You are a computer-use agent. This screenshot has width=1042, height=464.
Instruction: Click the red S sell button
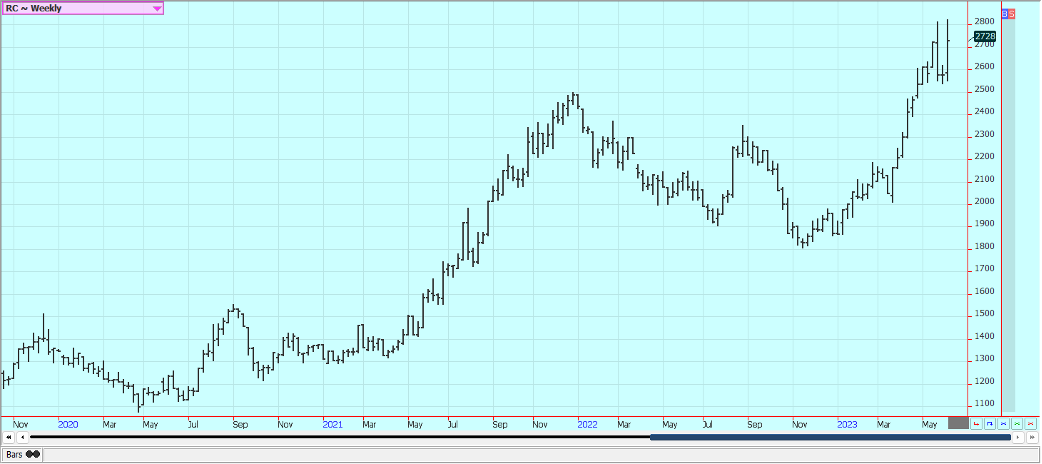1011,13
